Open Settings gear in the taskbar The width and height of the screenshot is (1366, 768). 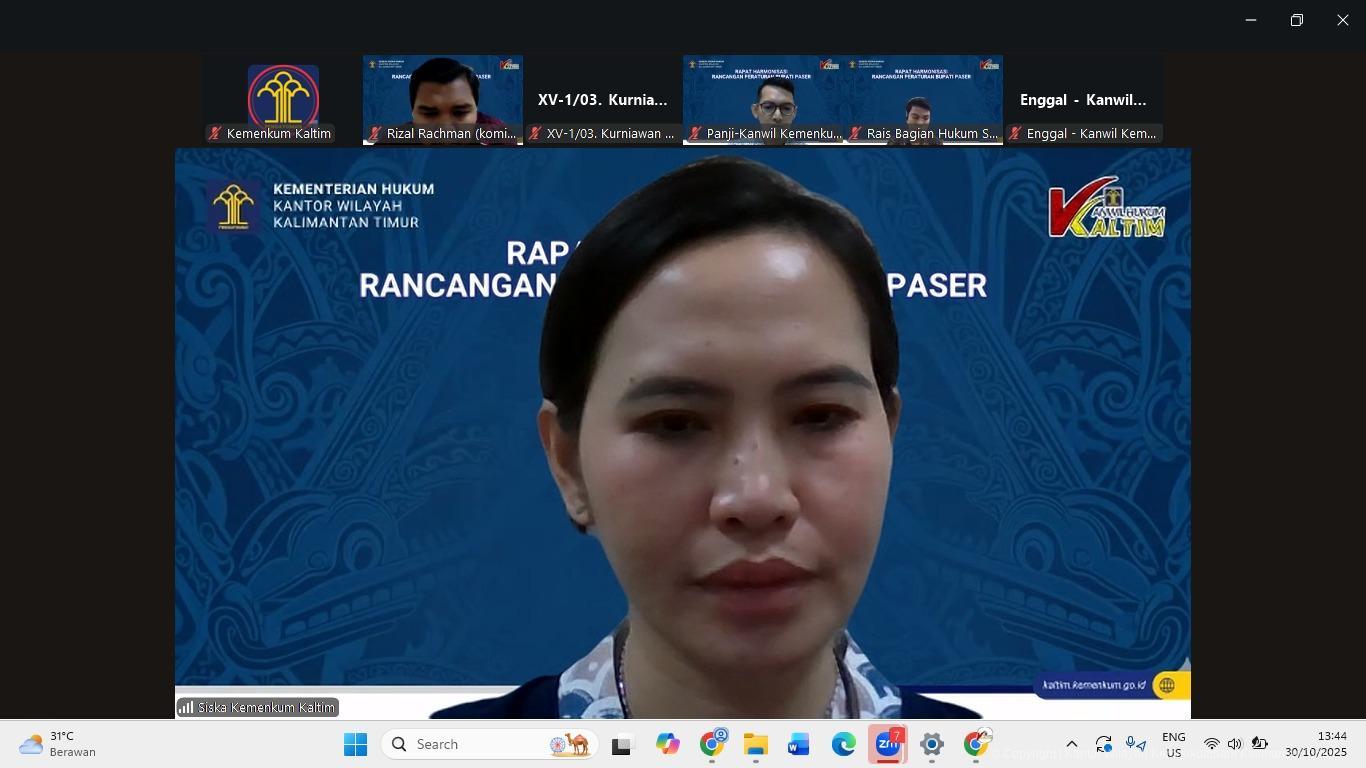[931, 744]
